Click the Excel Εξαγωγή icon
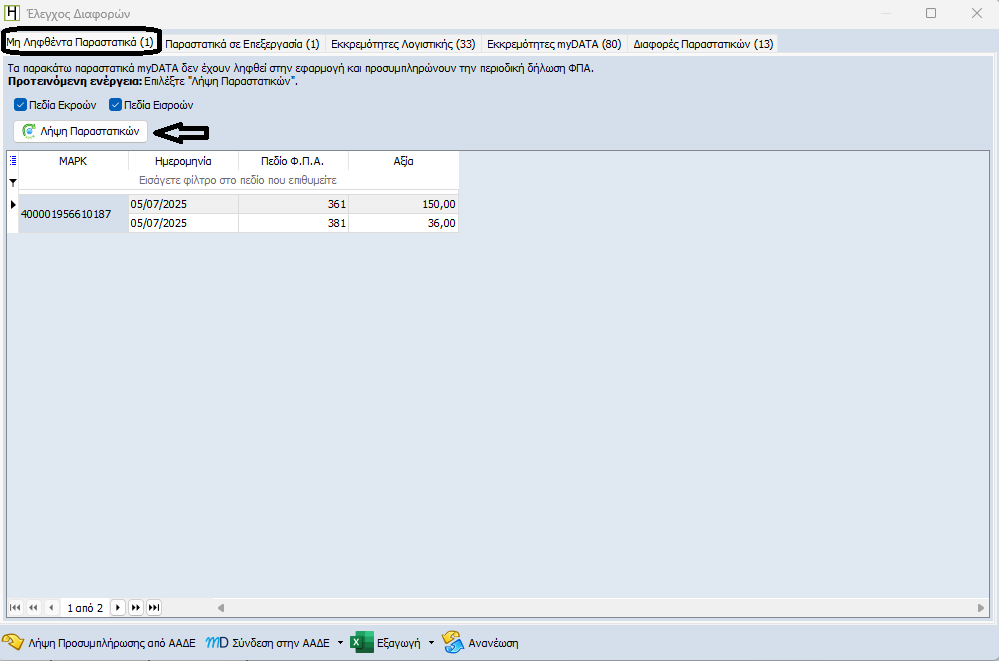 coord(362,642)
